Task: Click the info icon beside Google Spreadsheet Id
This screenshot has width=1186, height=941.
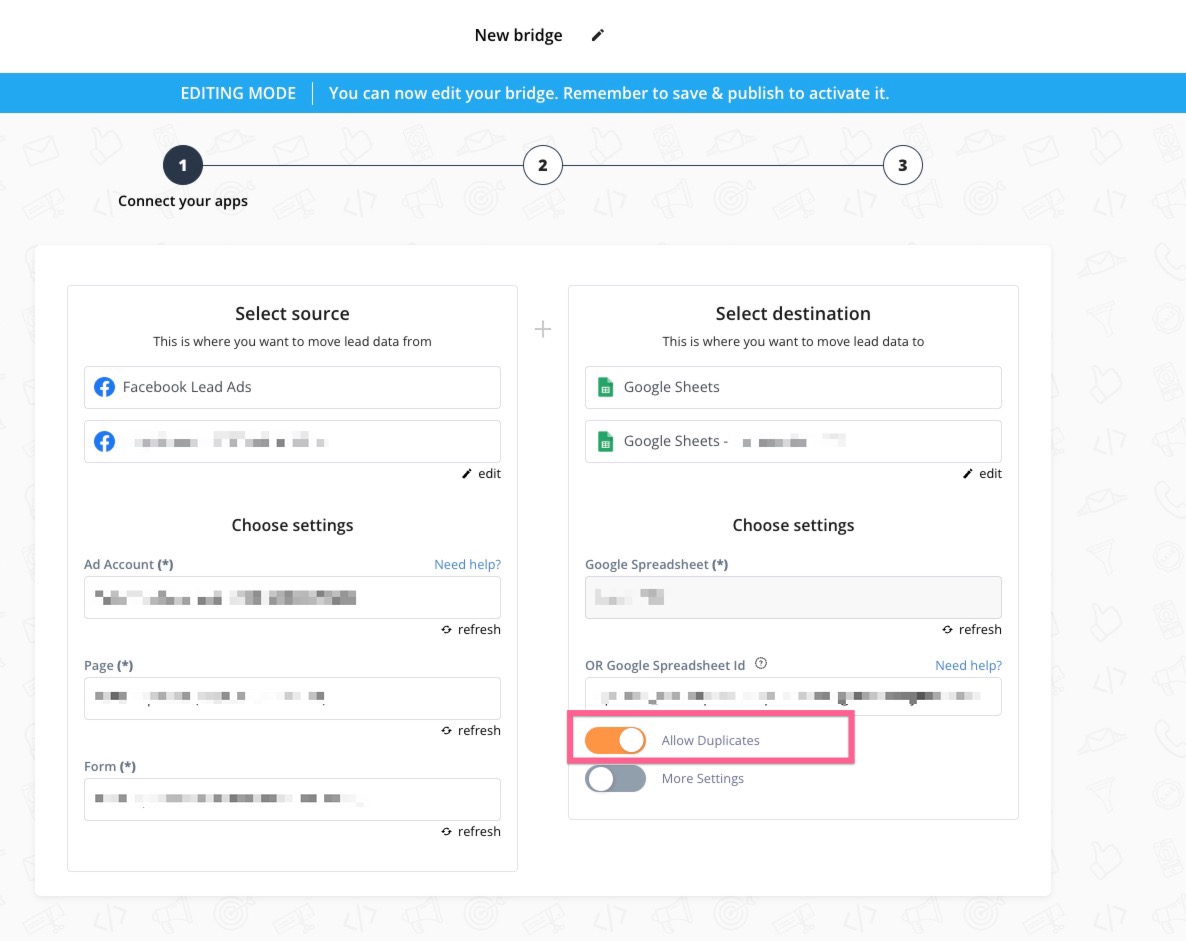Action: [761, 663]
